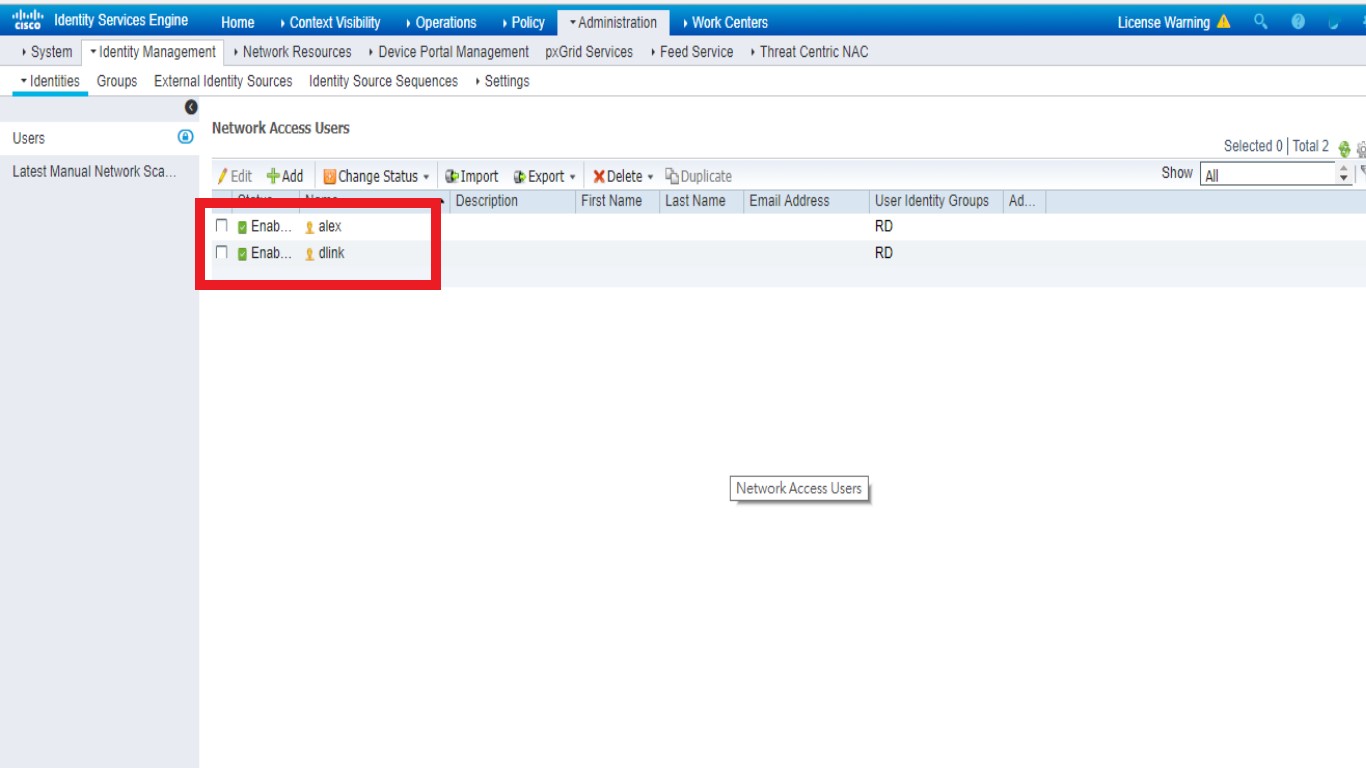Expand the Operations menu
1366x768 pixels.
click(x=441, y=22)
